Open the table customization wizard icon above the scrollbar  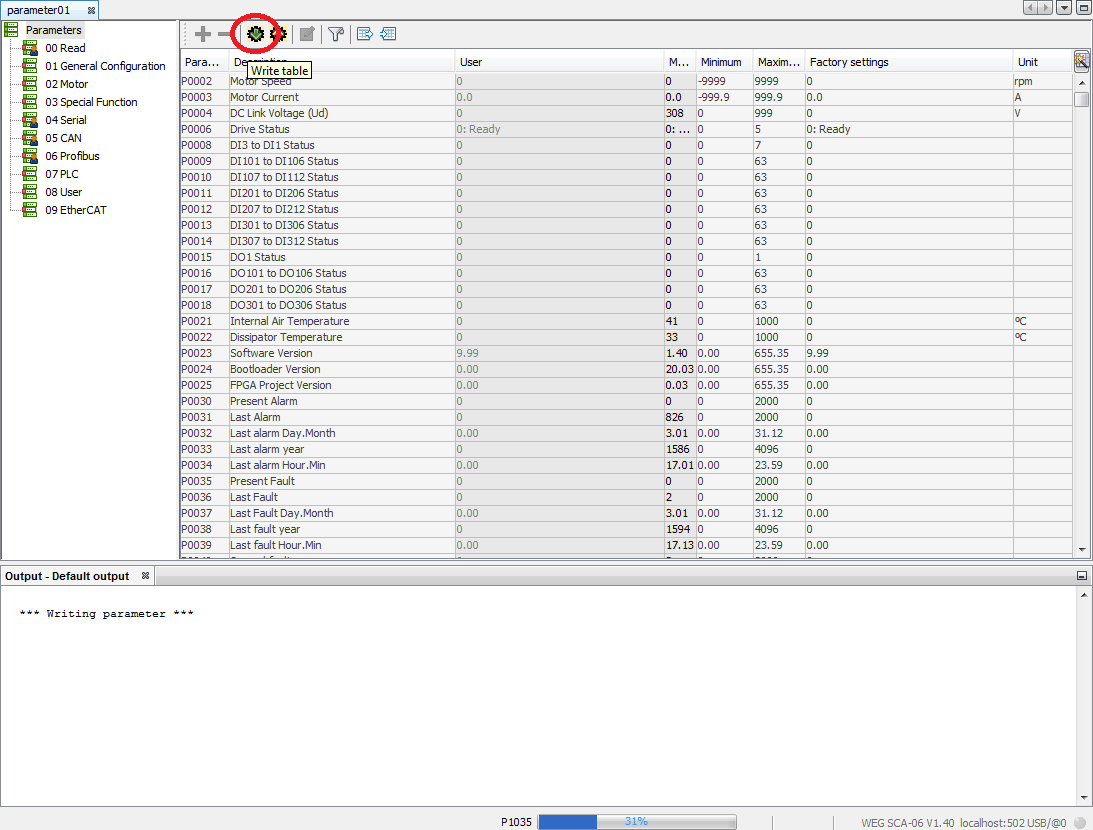pos(1081,62)
